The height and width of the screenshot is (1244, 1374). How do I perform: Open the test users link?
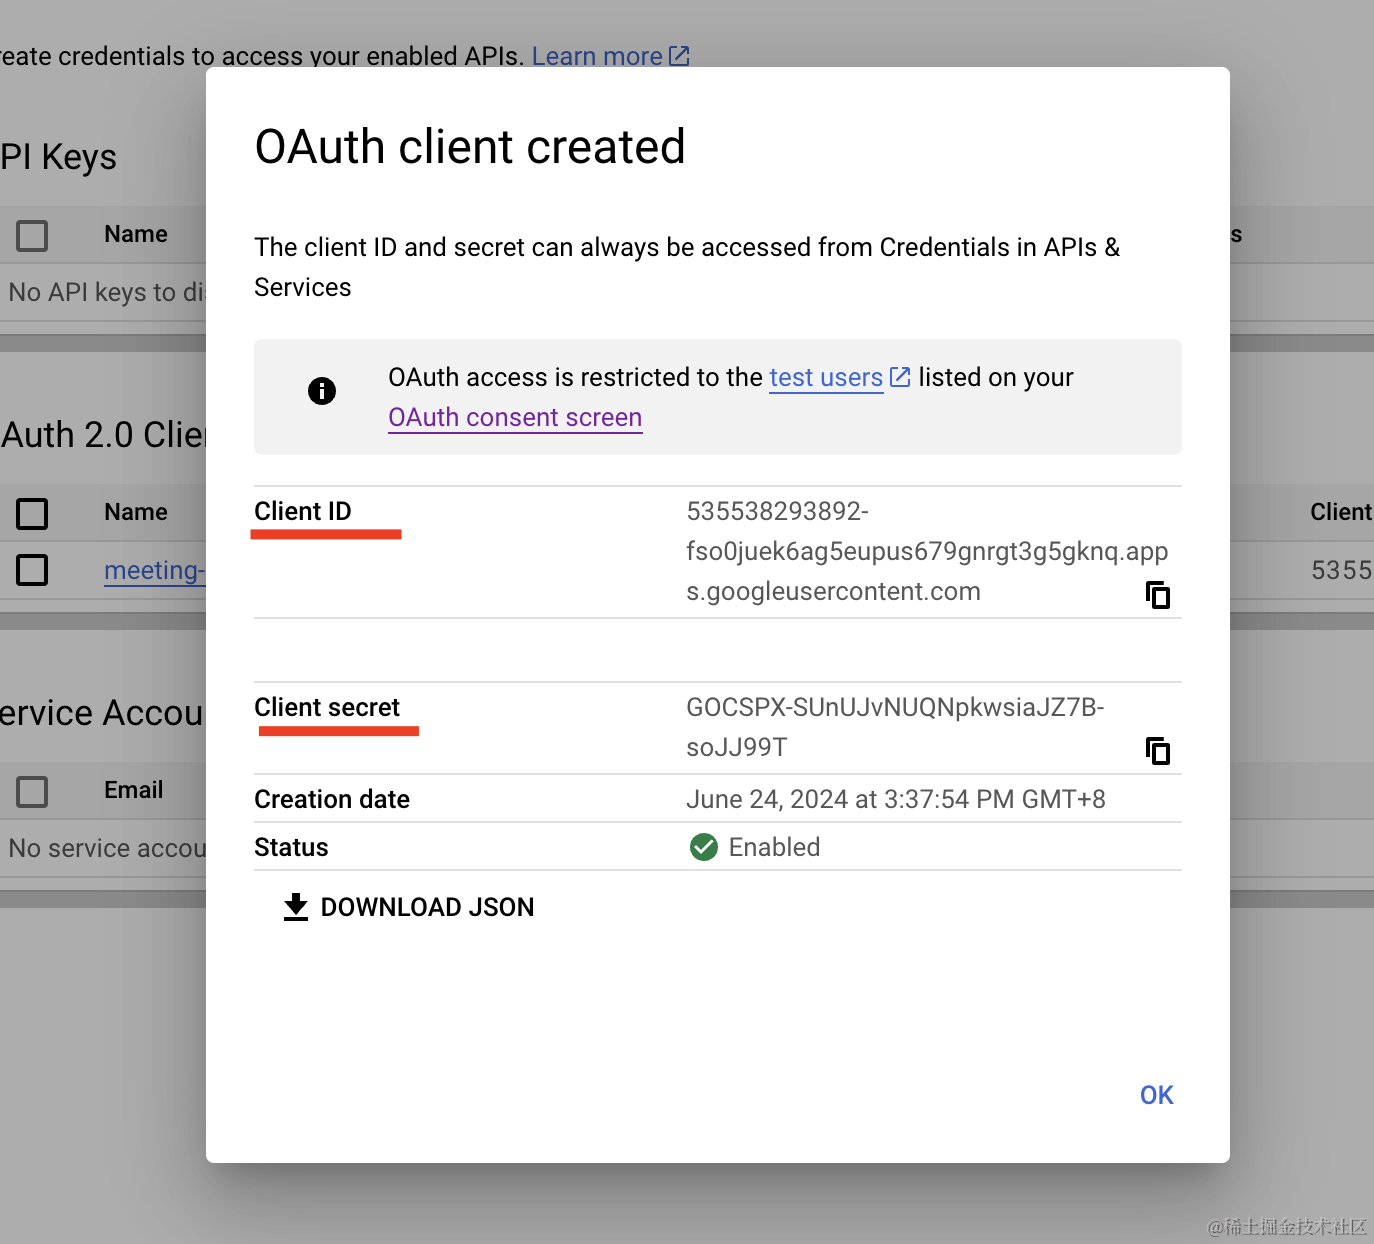pyautogui.click(x=825, y=377)
